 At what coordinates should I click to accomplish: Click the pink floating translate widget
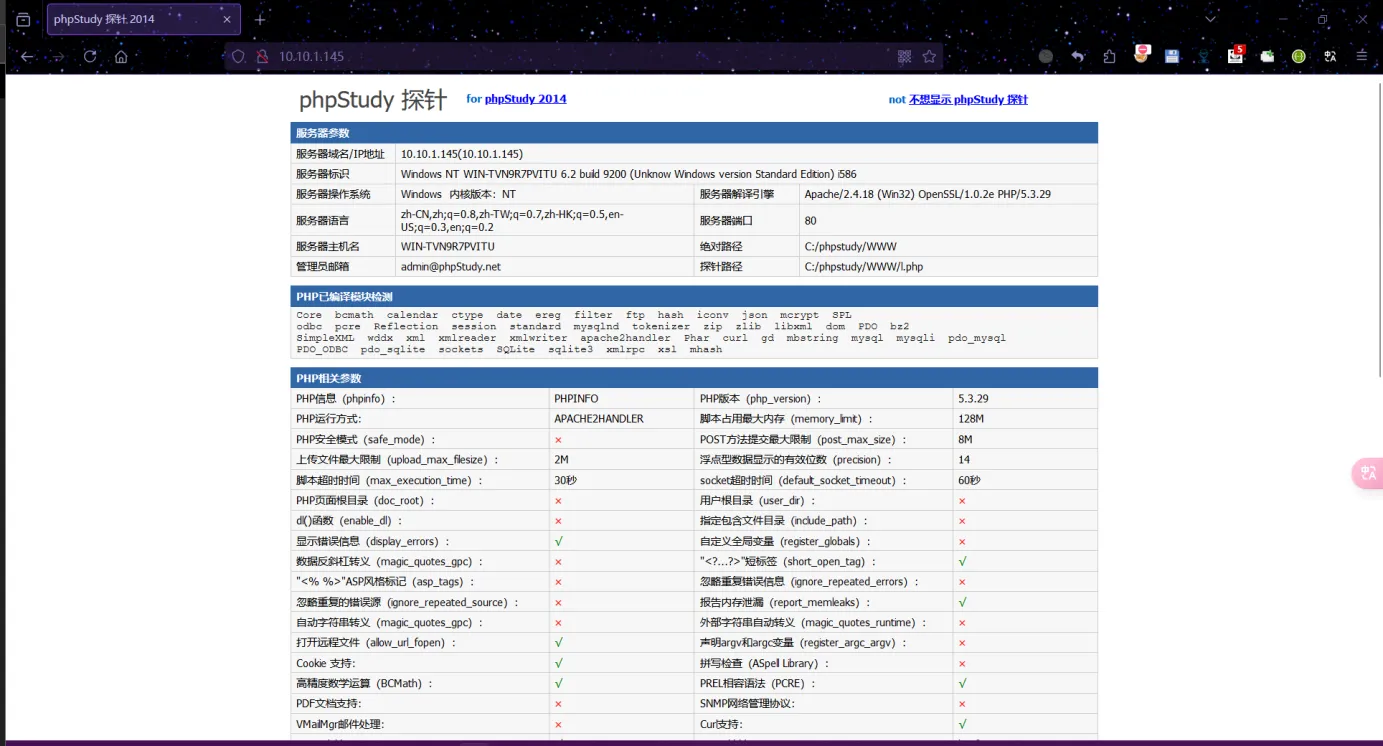1367,473
